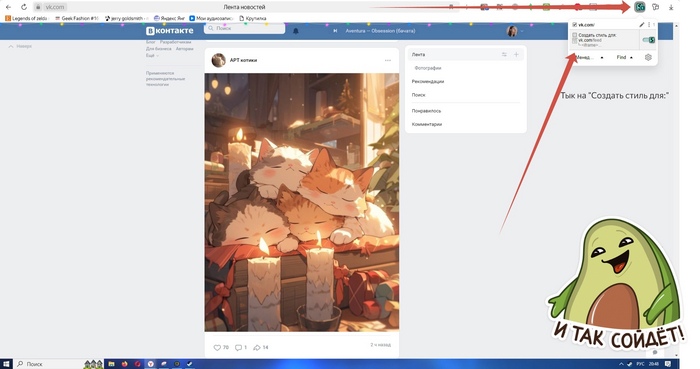Toggle the Stylus on/off switch in popup
Image resolution: width=700 pixels, height=369 pixels.
(x=649, y=40)
